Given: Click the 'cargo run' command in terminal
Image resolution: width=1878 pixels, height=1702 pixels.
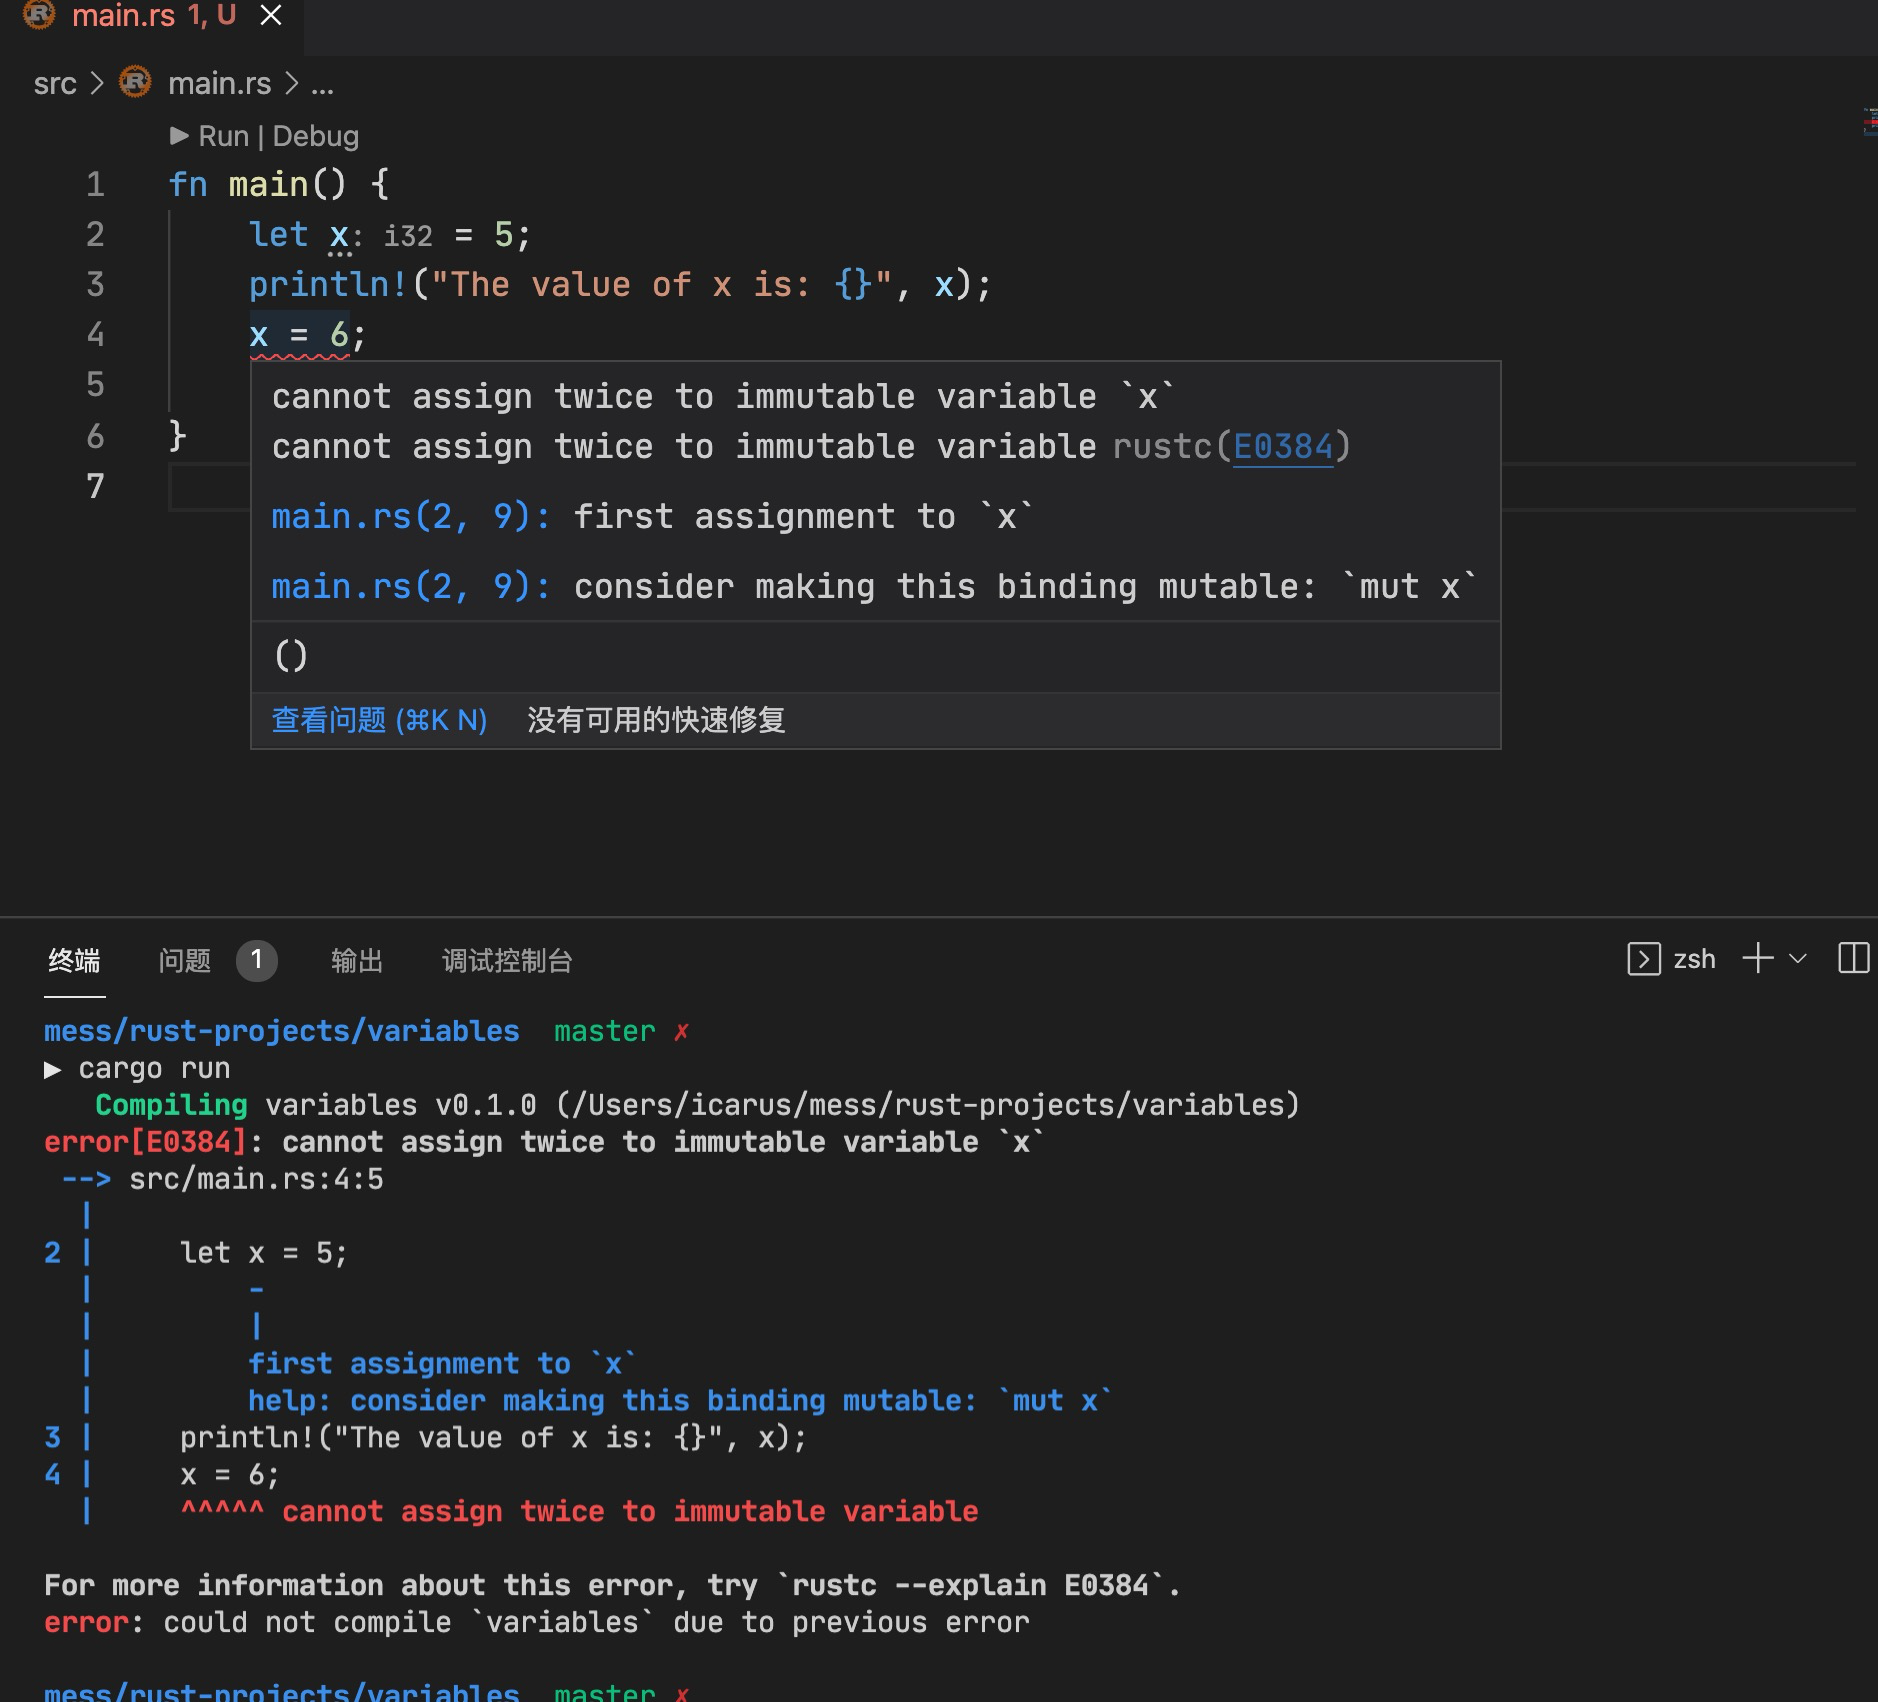Looking at the screenshot, I should [154, 1068].
